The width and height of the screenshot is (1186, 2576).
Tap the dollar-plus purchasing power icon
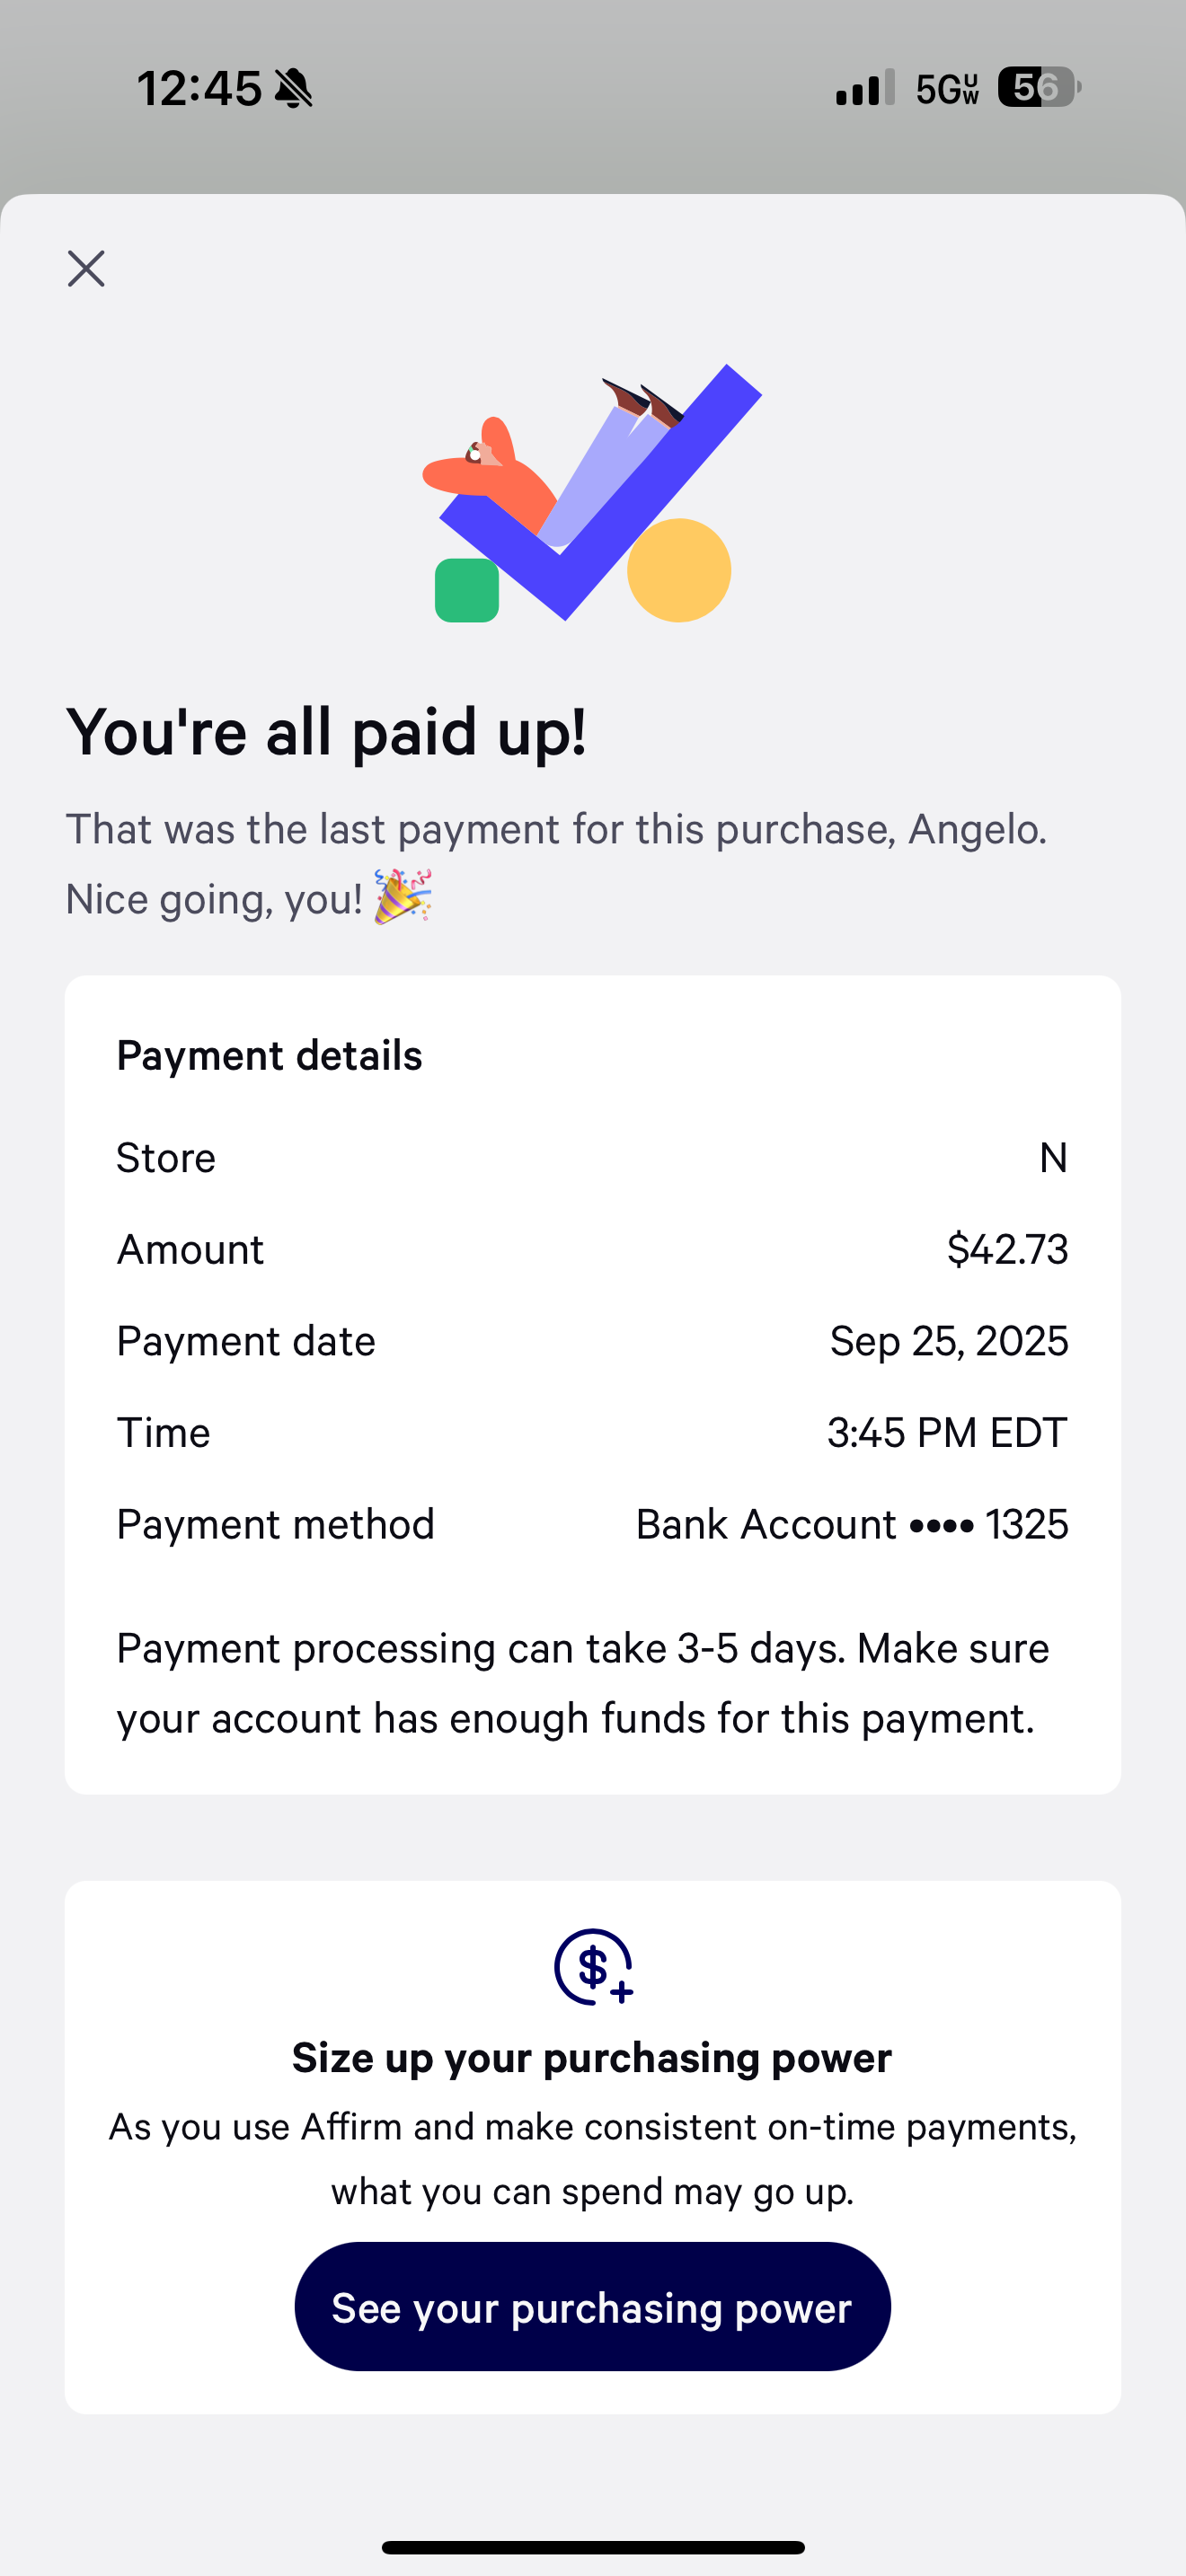[593, 1966]
